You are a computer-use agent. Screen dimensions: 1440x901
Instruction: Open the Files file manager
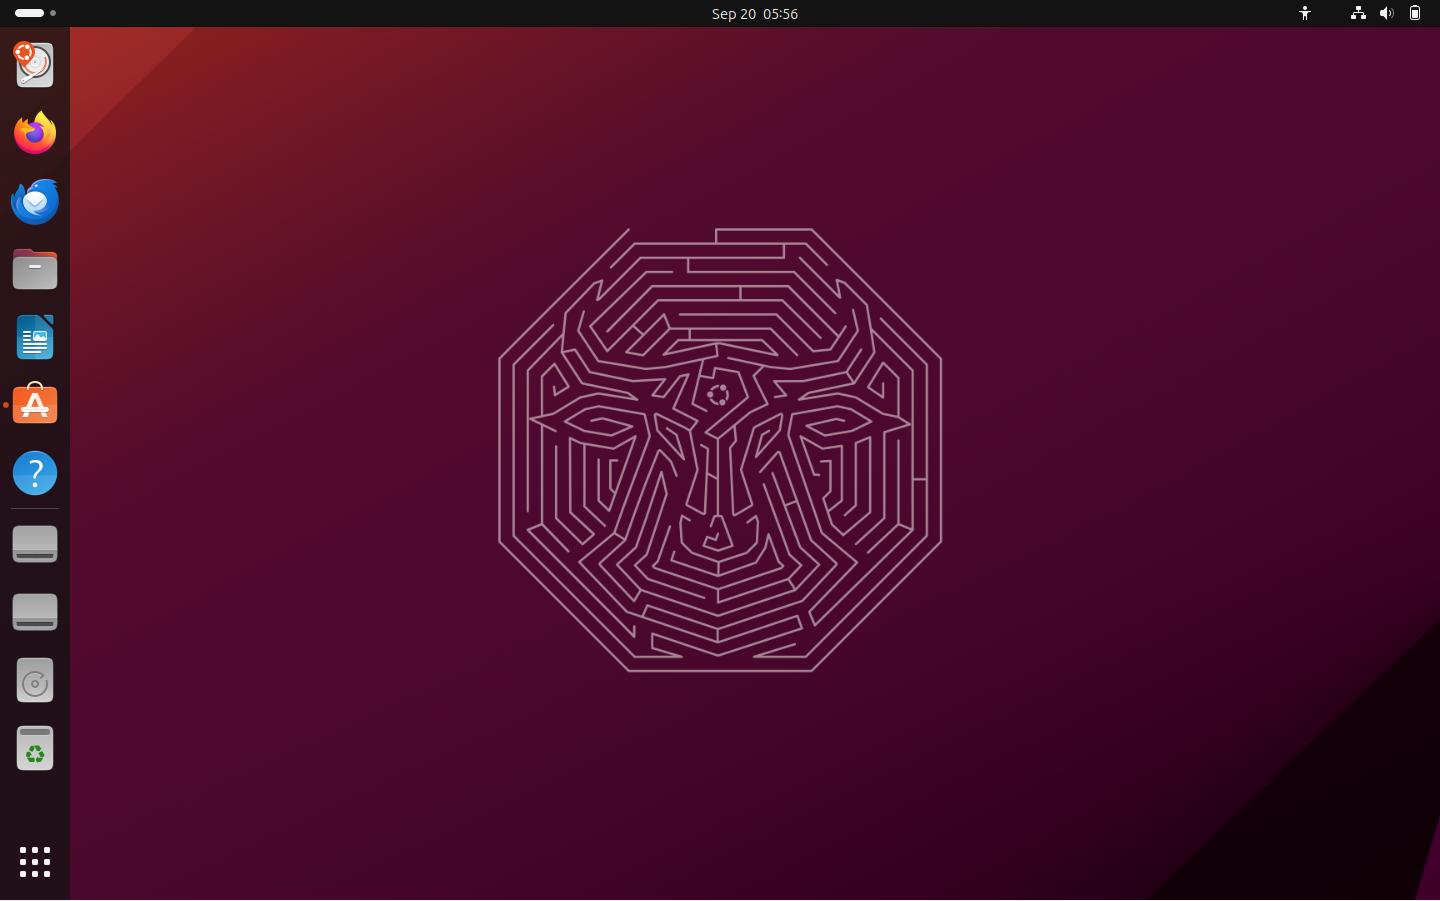pyautogui.click(x=35, y=269)
